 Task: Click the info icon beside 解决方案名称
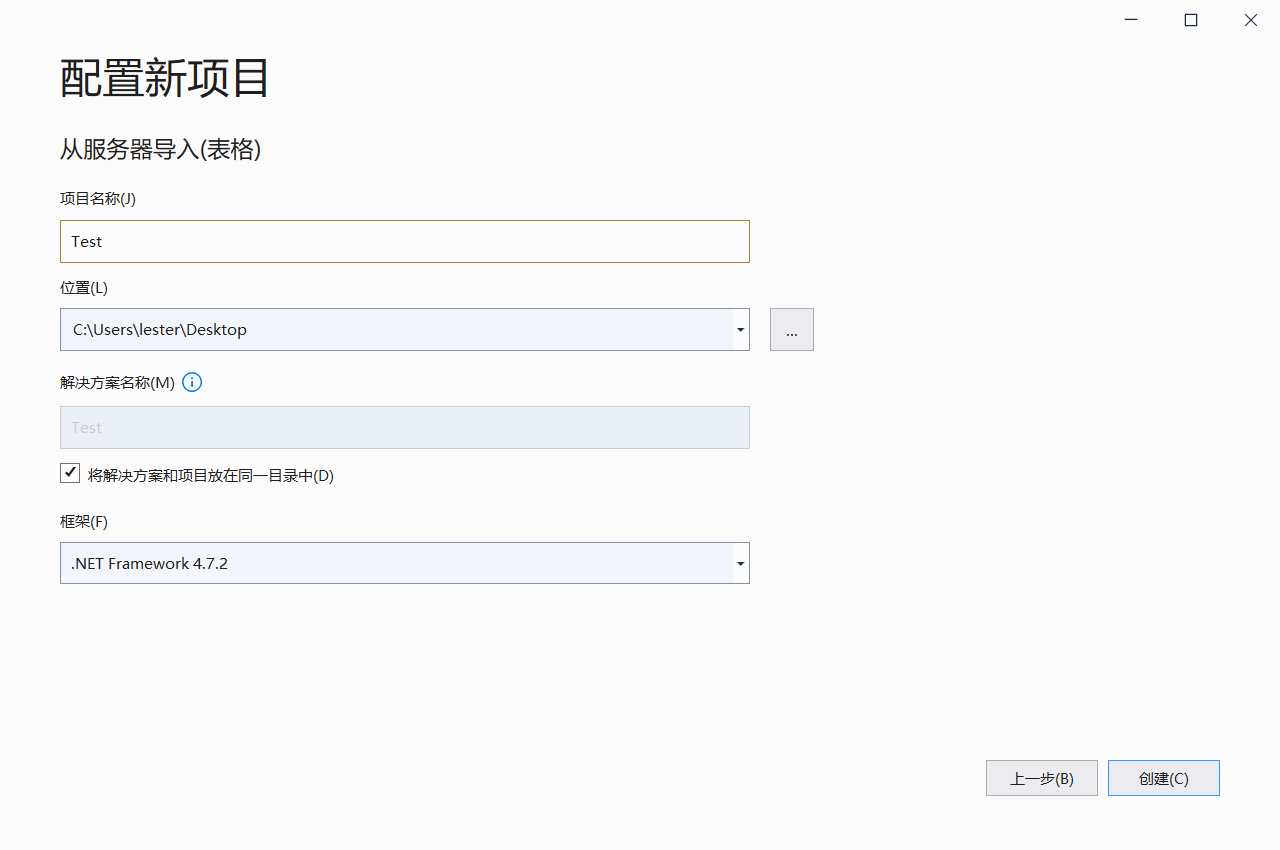coord(192,383)
